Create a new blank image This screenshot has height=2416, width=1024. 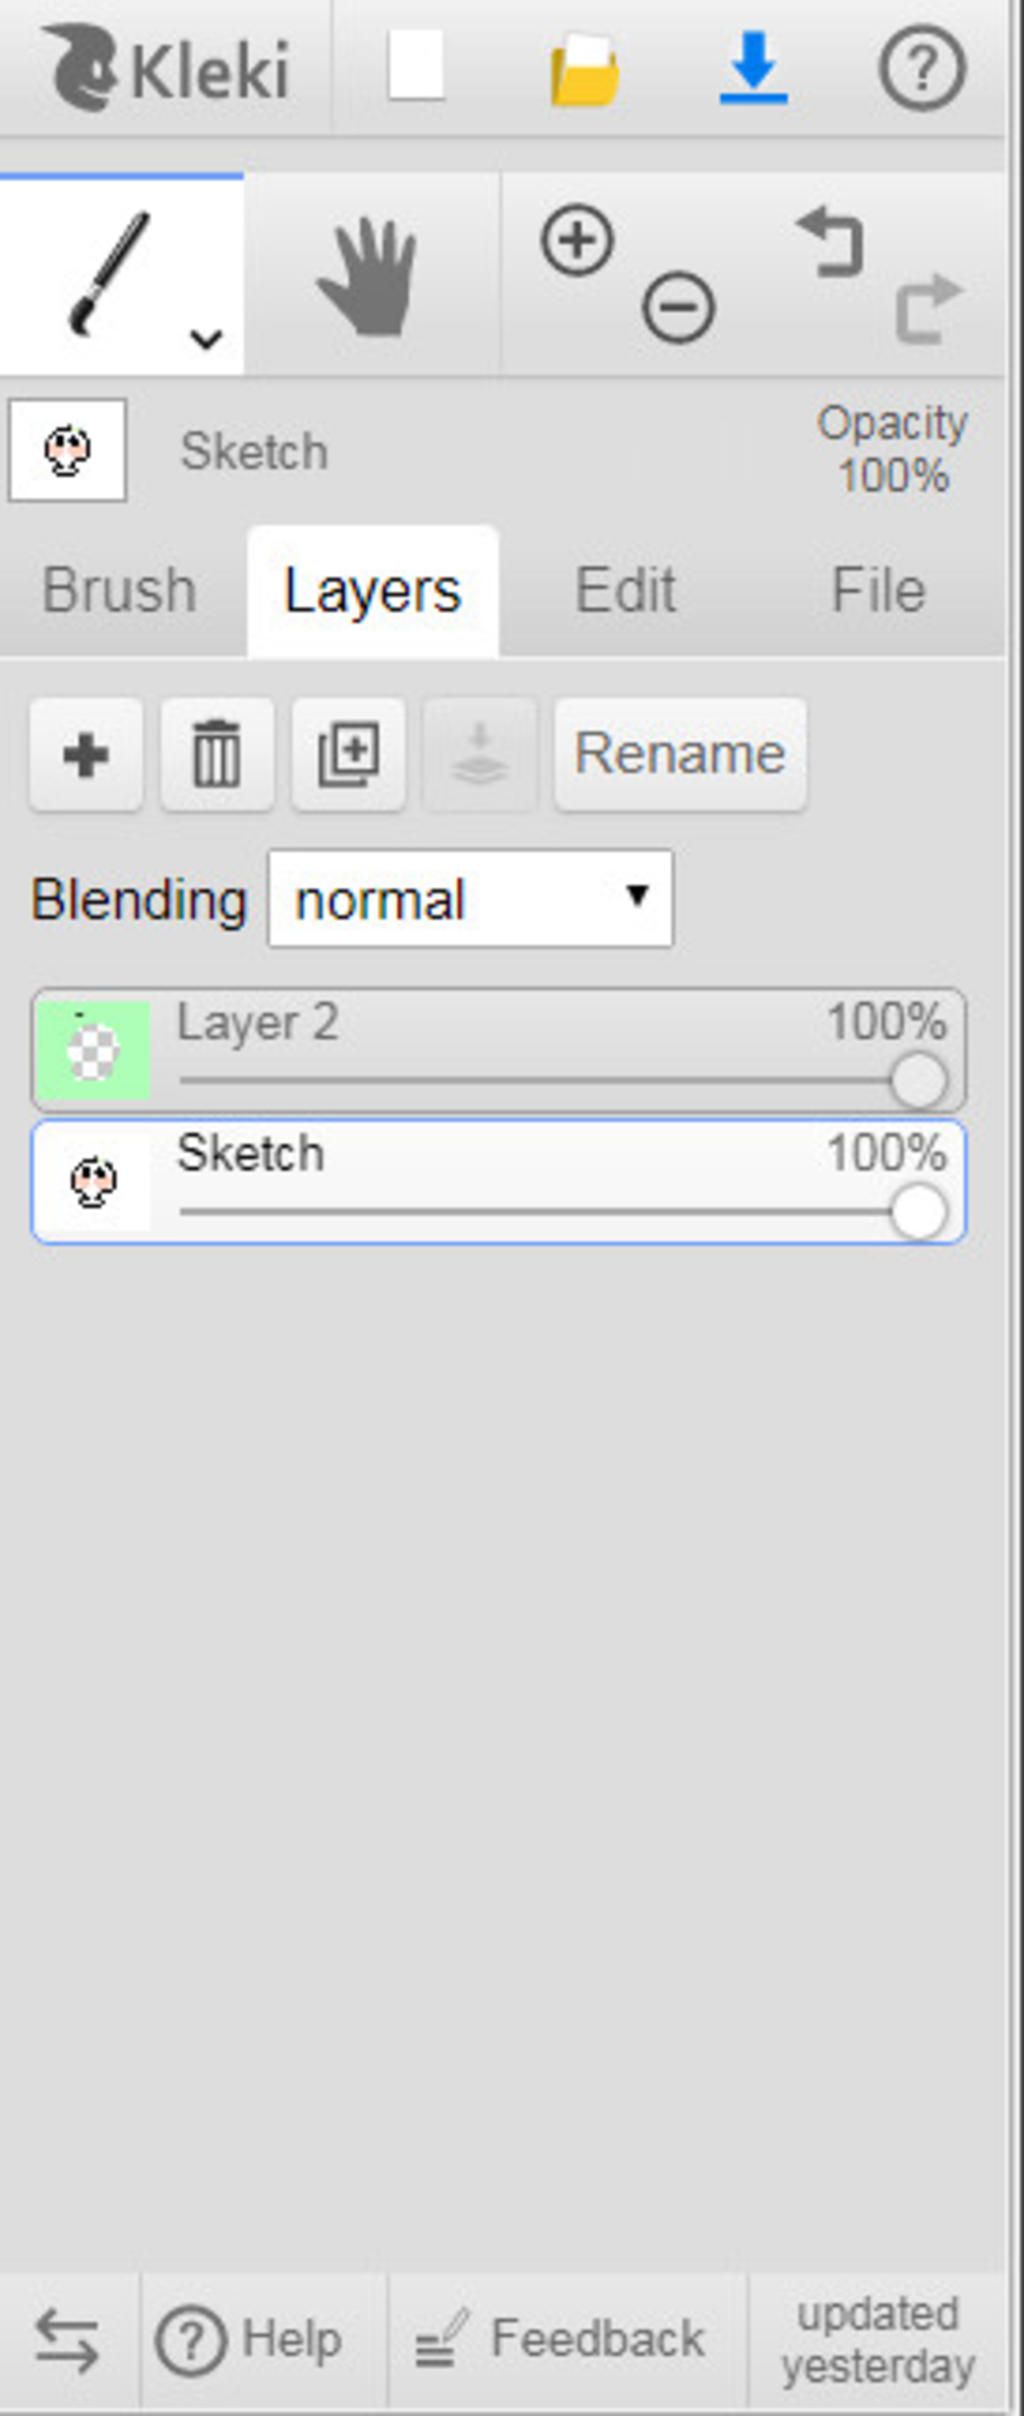coord(416,66)
